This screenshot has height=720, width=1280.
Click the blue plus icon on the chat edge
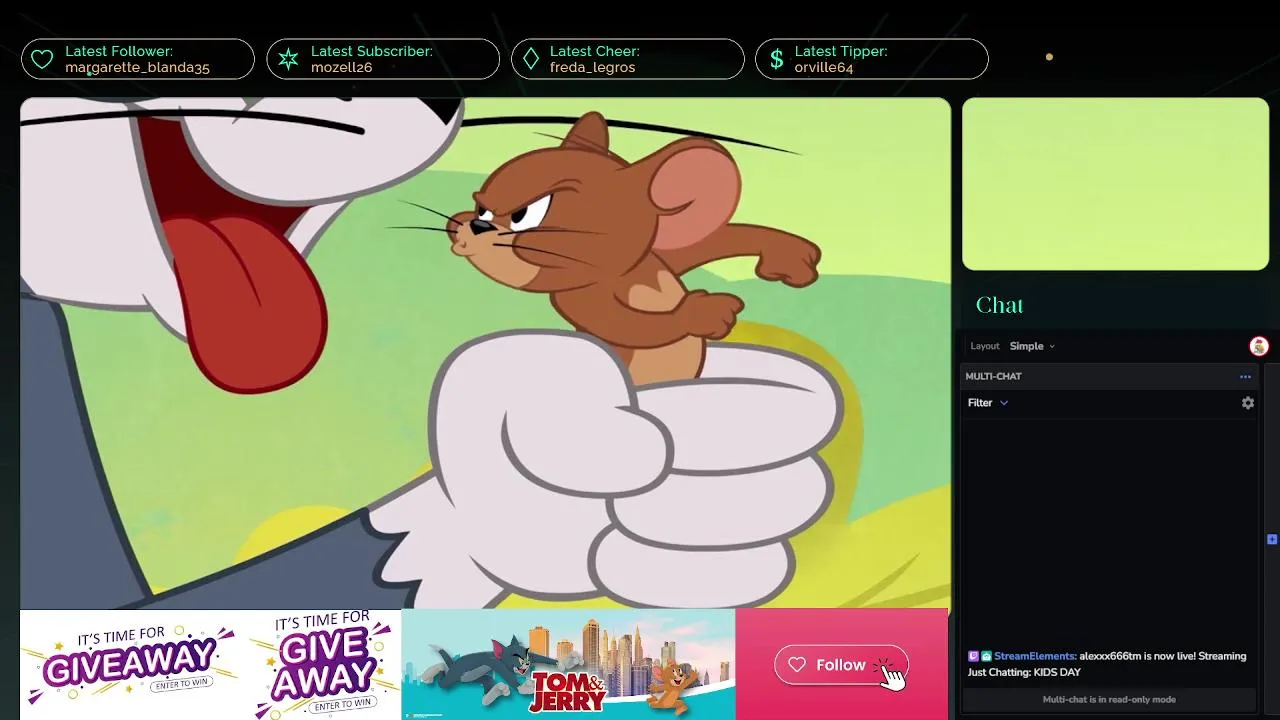pyautogui.click(x=1272, y=539)
